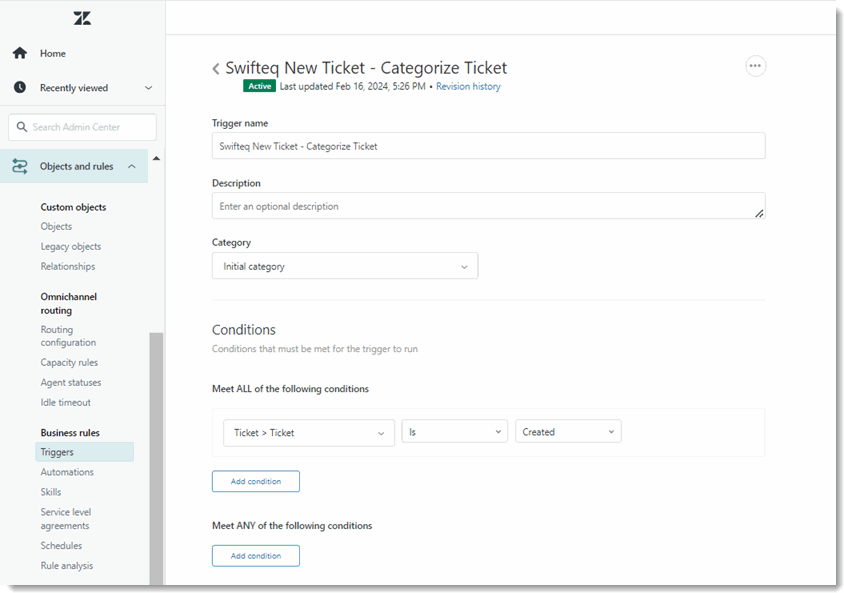Click the Omnichannel routing heading

pyautogui.click(x=68, y=303)
